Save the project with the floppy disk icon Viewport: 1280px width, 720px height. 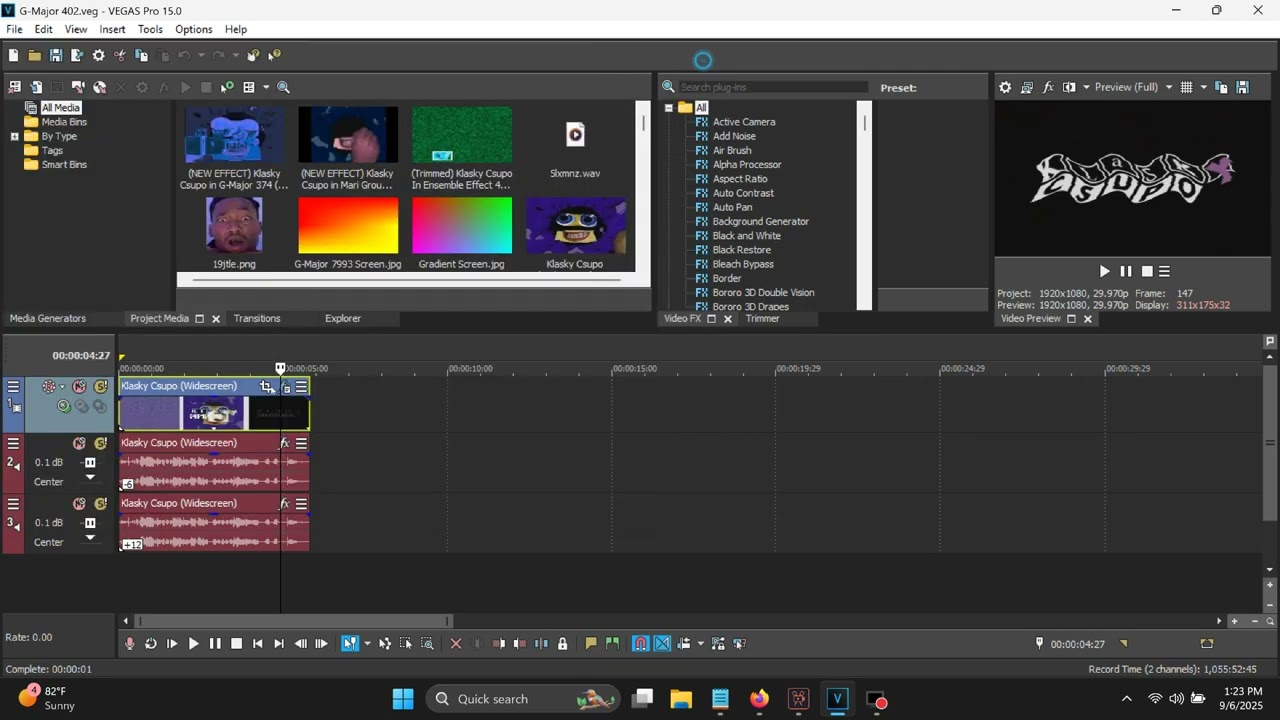point(56,56)
